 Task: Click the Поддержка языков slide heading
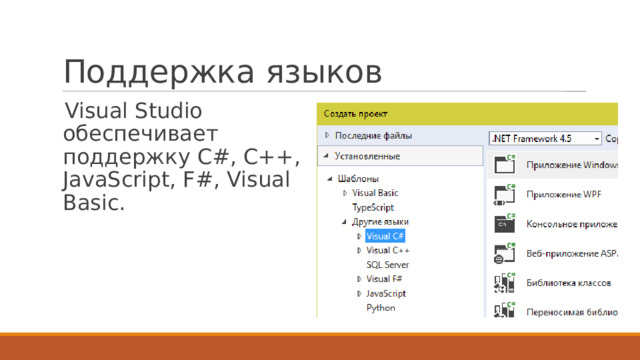click(x=223, y=72)
